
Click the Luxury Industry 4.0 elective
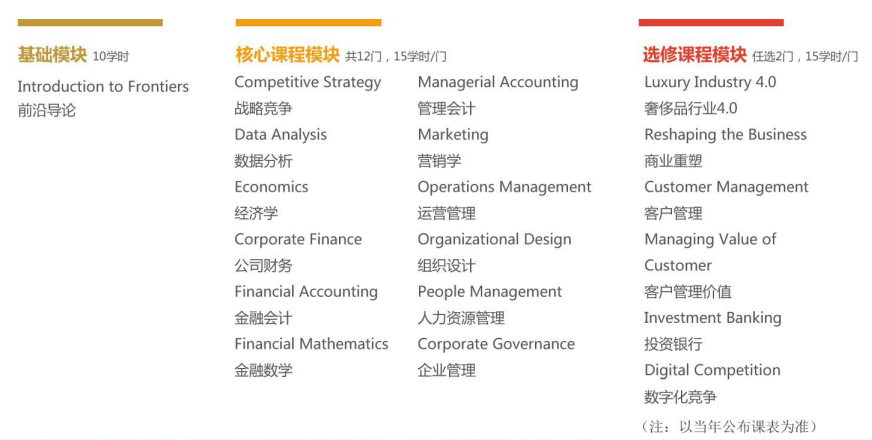[710, 82]
